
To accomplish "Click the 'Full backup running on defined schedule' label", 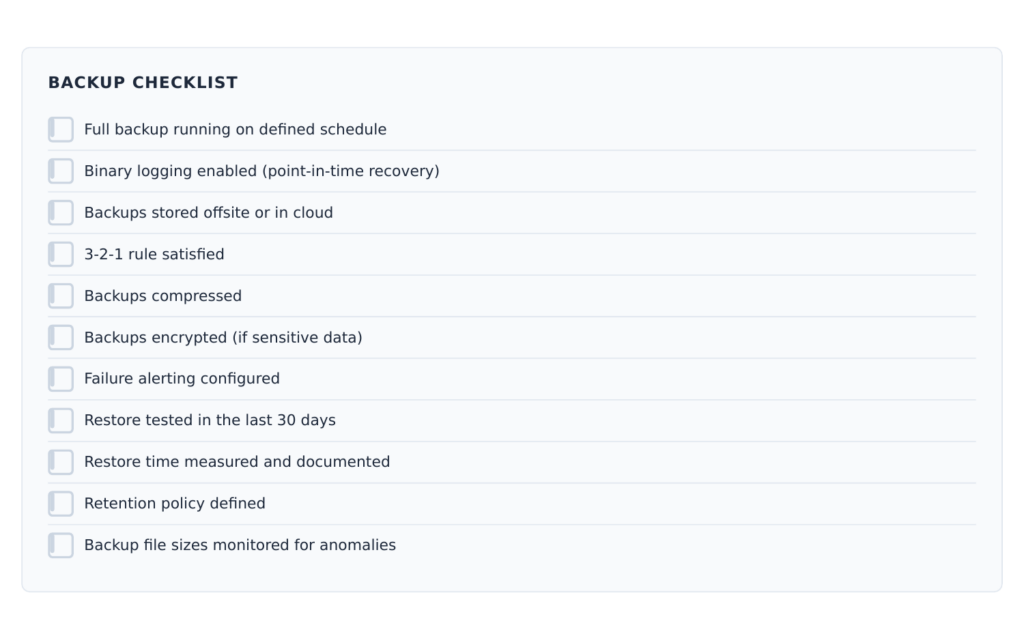I will (235, 129).
